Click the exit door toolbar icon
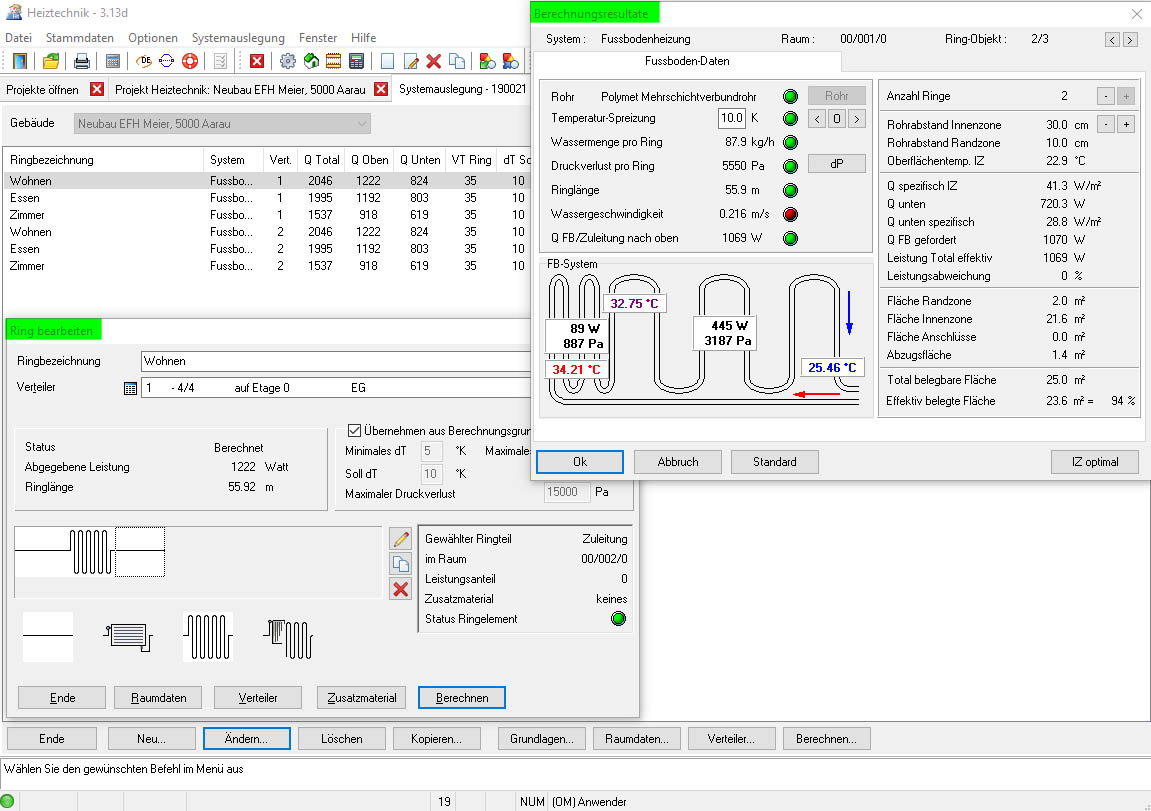This screenshot has width=1151, height=811. 20,61
